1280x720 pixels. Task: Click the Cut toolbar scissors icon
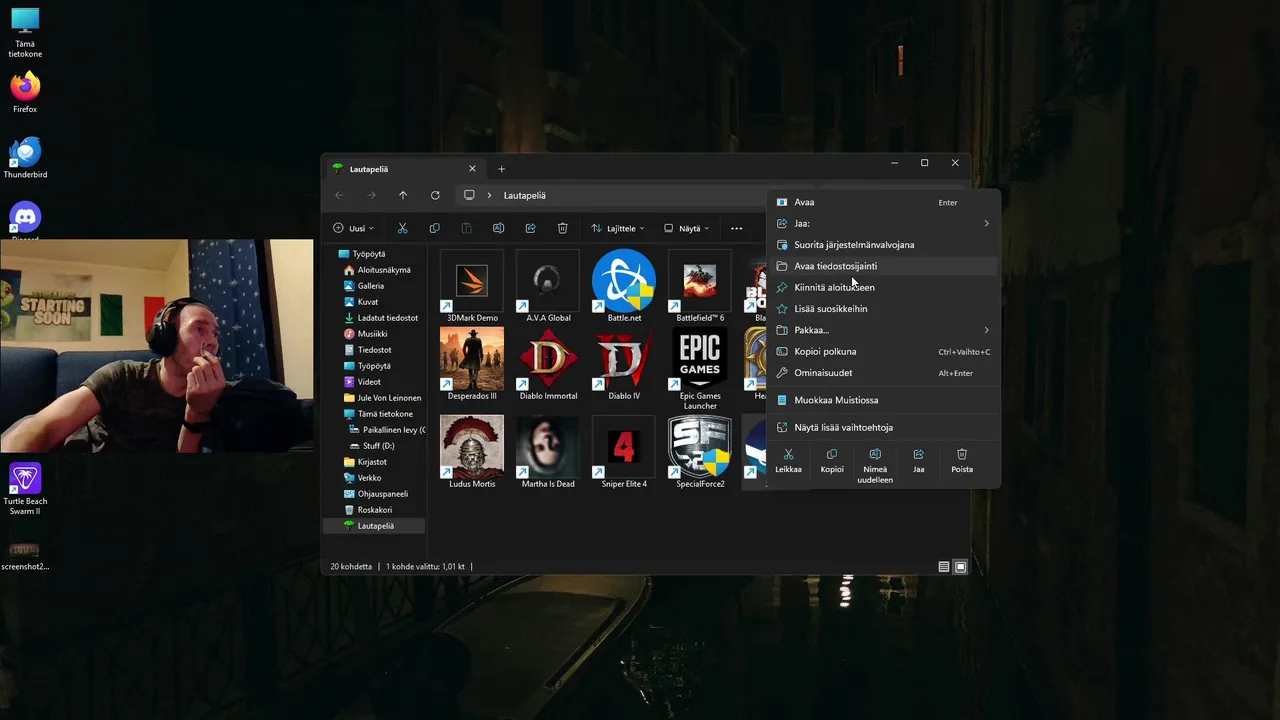[403, 228]
